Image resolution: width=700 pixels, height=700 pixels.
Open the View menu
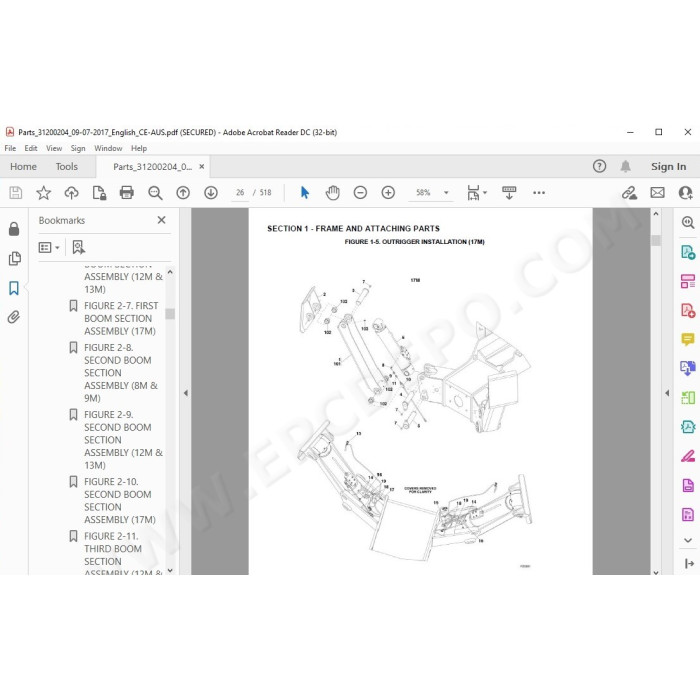(x=54, y=148)
